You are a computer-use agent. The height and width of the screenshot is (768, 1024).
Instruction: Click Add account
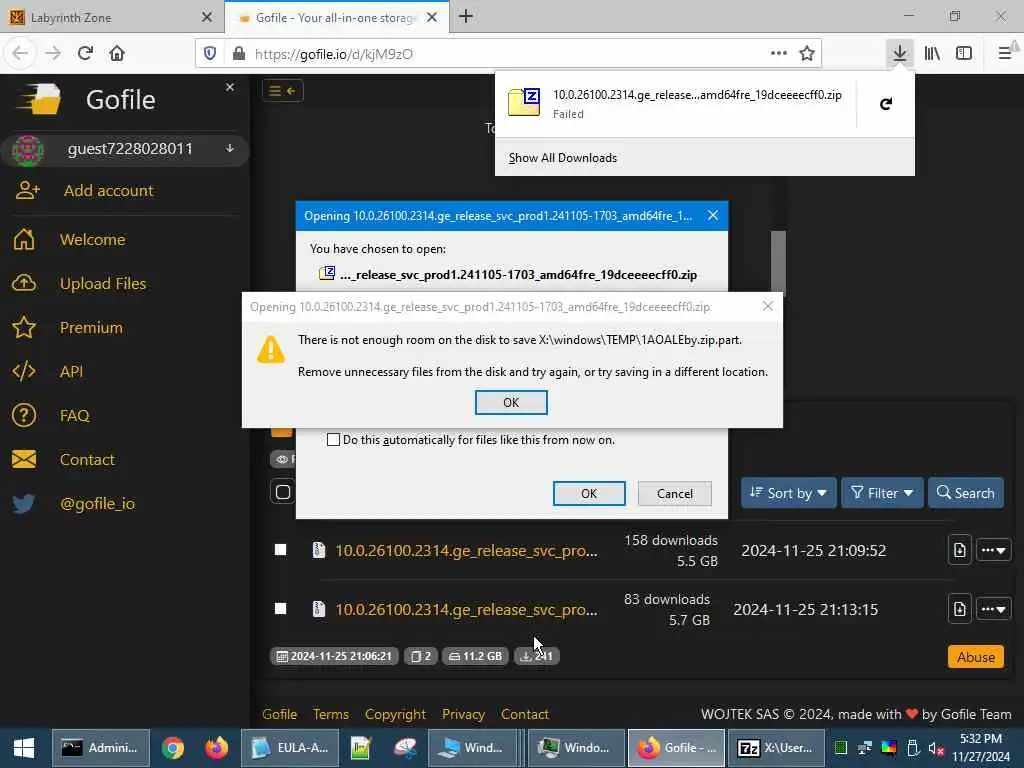[x=108, y=191]
